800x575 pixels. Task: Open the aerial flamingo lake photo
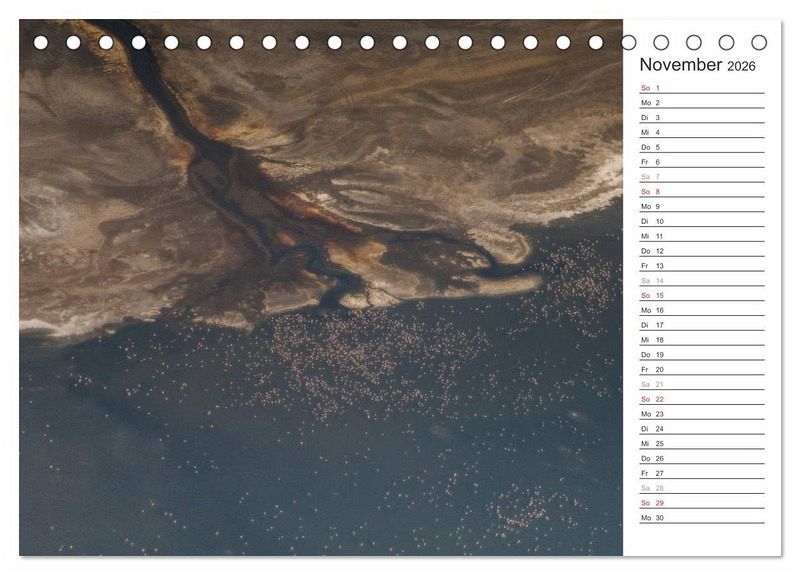point(320,300)
